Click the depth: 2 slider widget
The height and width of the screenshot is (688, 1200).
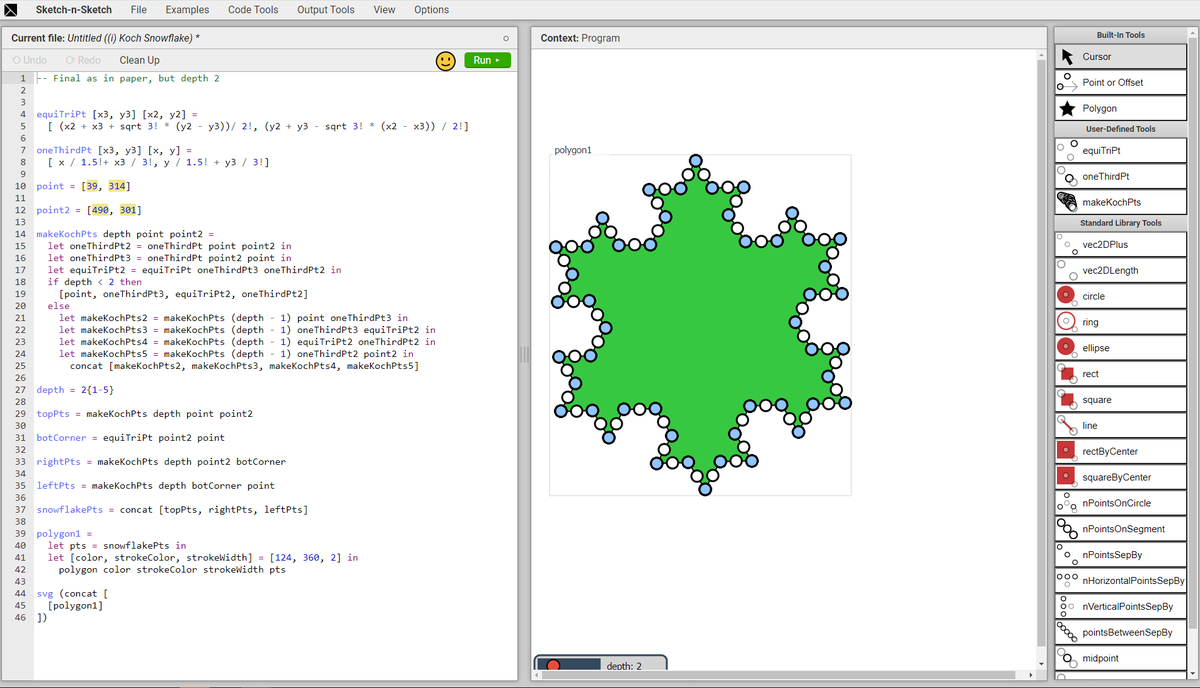click(x=601, y=665)
